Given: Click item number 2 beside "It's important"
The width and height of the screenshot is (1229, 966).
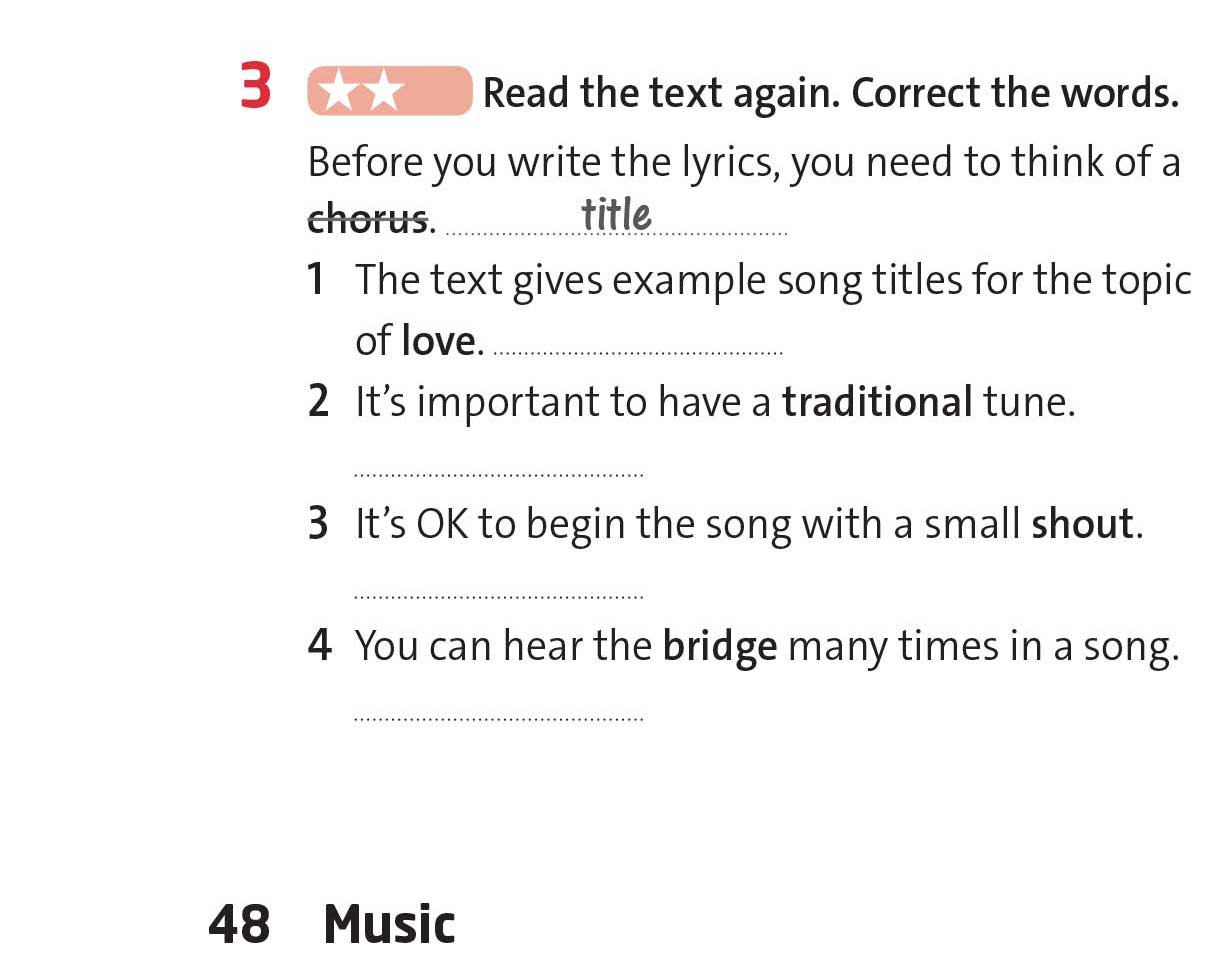Looking at the screenshot, I should tap(318, 402).
